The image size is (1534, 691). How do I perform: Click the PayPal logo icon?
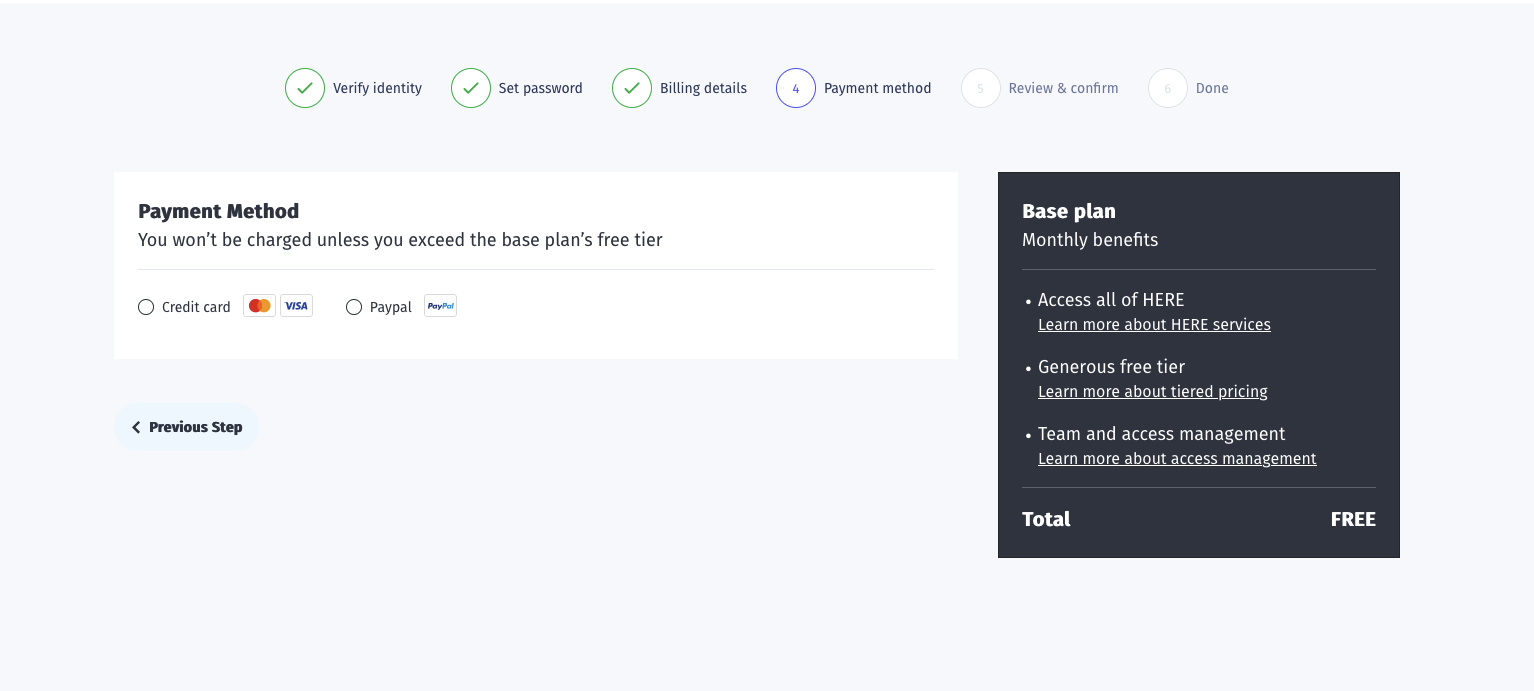(x=440, y=306)
